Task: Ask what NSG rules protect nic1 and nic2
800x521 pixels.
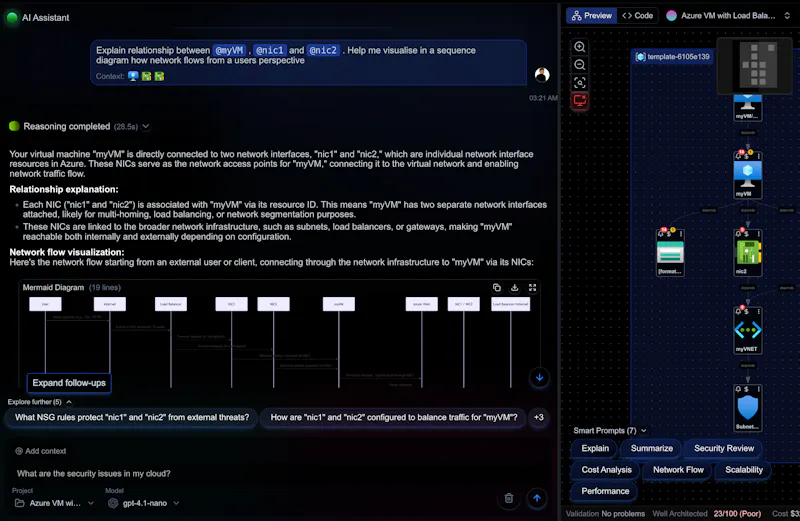Action: coord(132,417)
